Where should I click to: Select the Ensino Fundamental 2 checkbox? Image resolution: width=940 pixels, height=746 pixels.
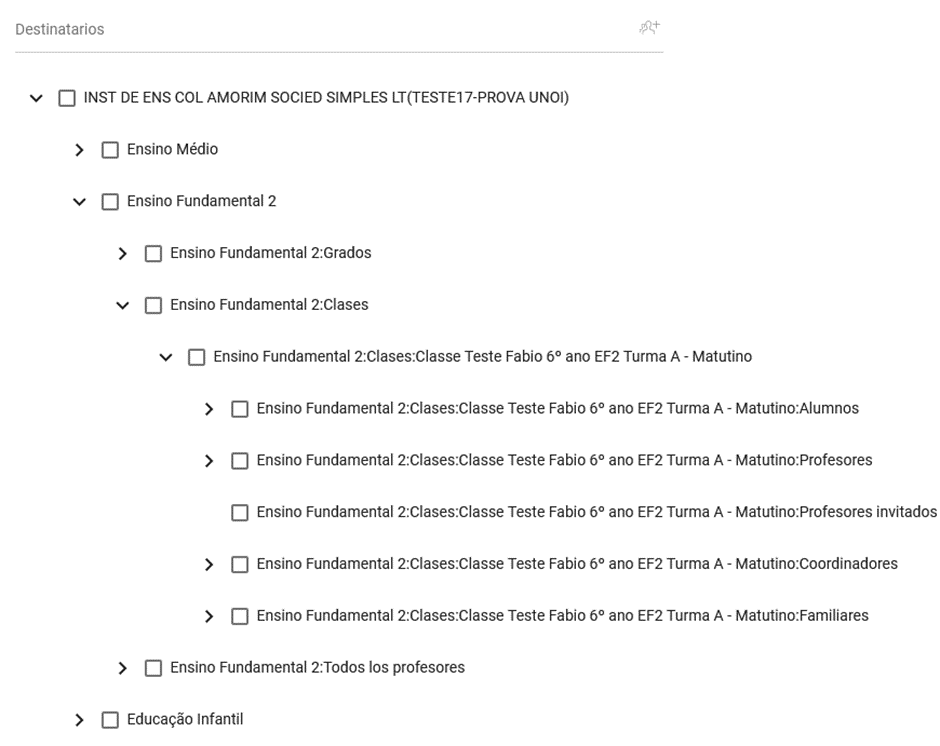tap(110, 202)
